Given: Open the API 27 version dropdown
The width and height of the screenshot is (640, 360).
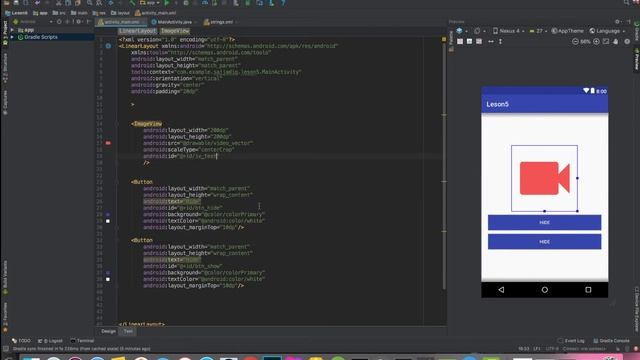Looking at the screenshot, I should tap(538, 31).
